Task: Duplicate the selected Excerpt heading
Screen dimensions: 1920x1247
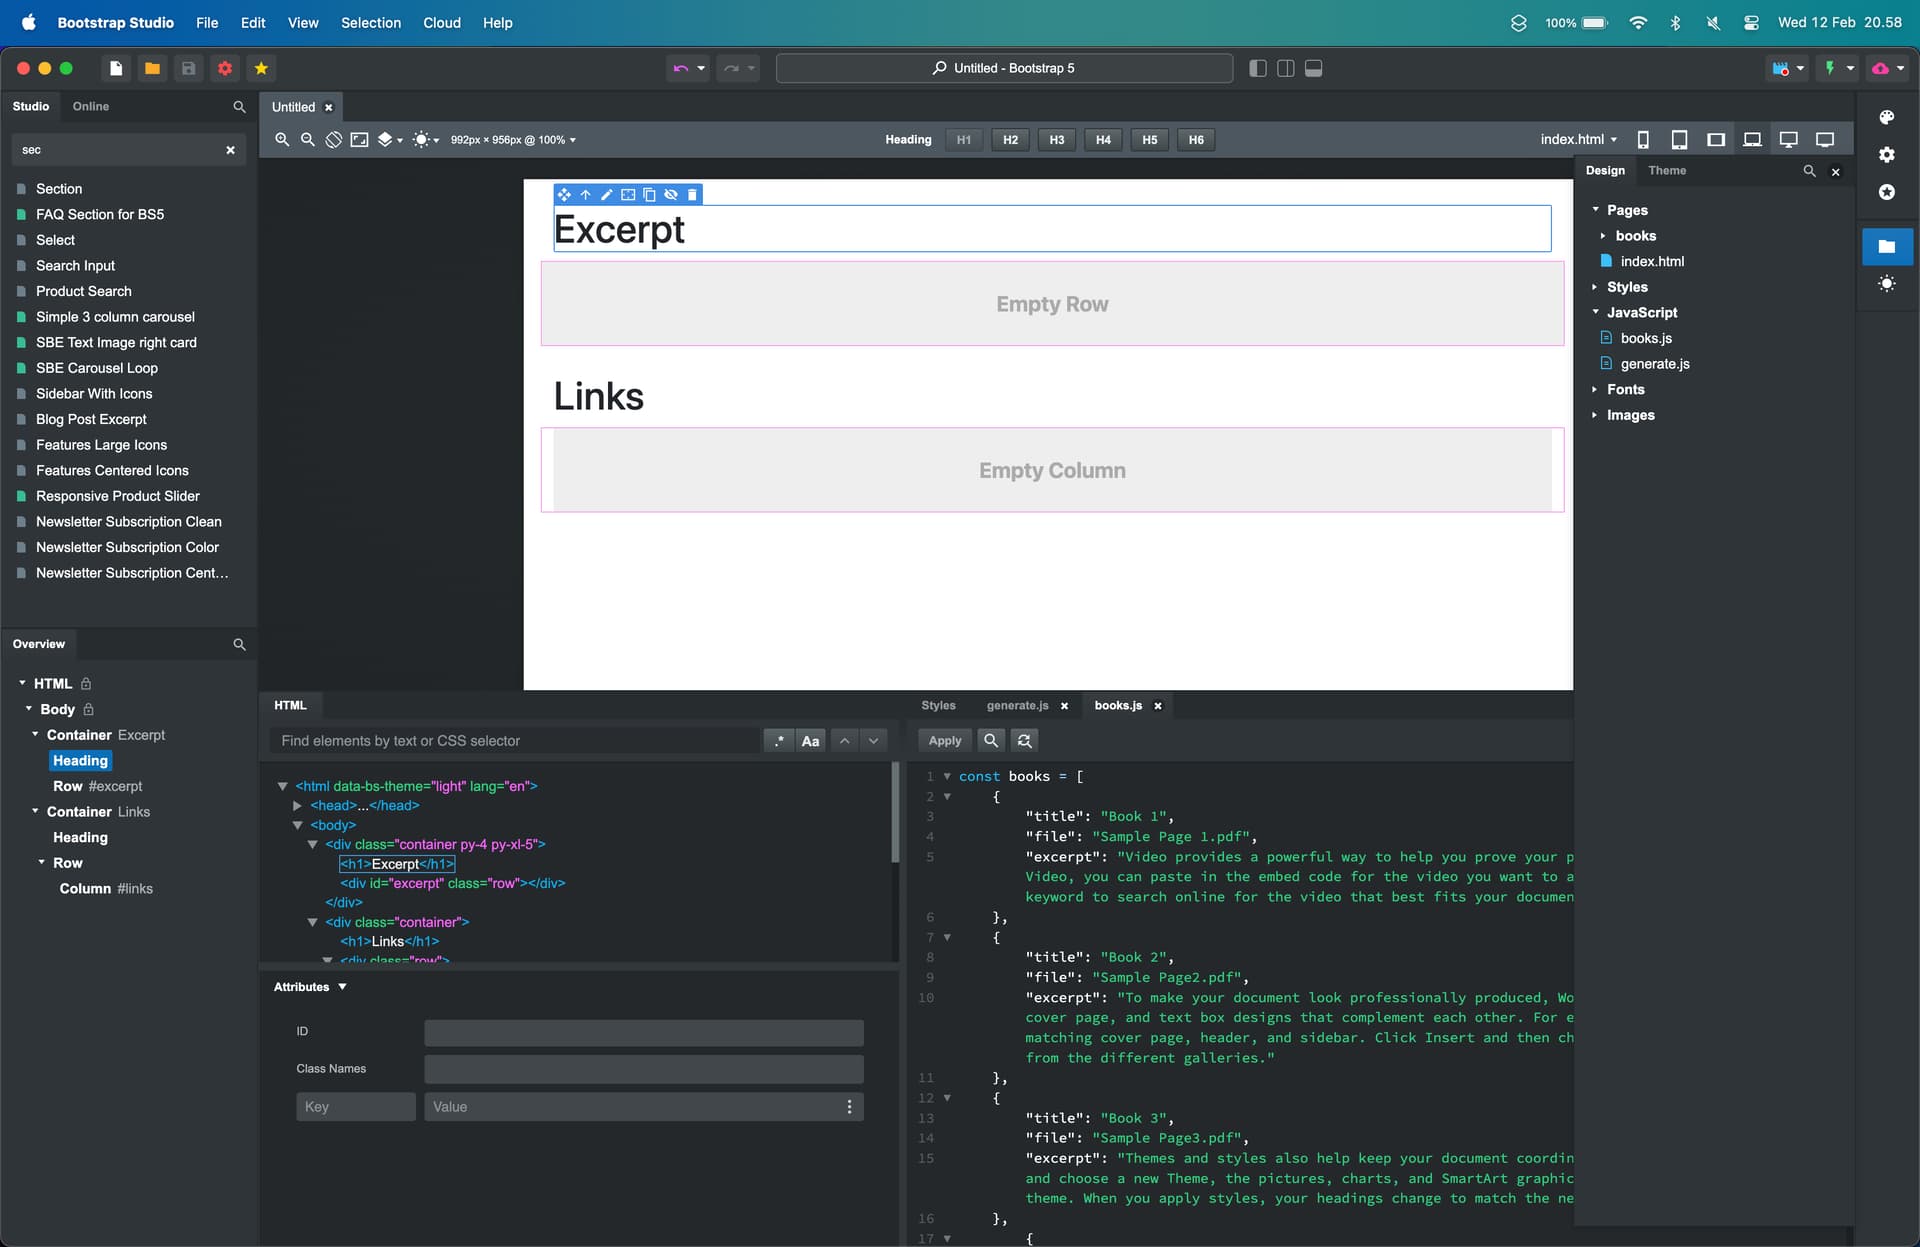Action: pyautogui.click(x=650, y=194)
